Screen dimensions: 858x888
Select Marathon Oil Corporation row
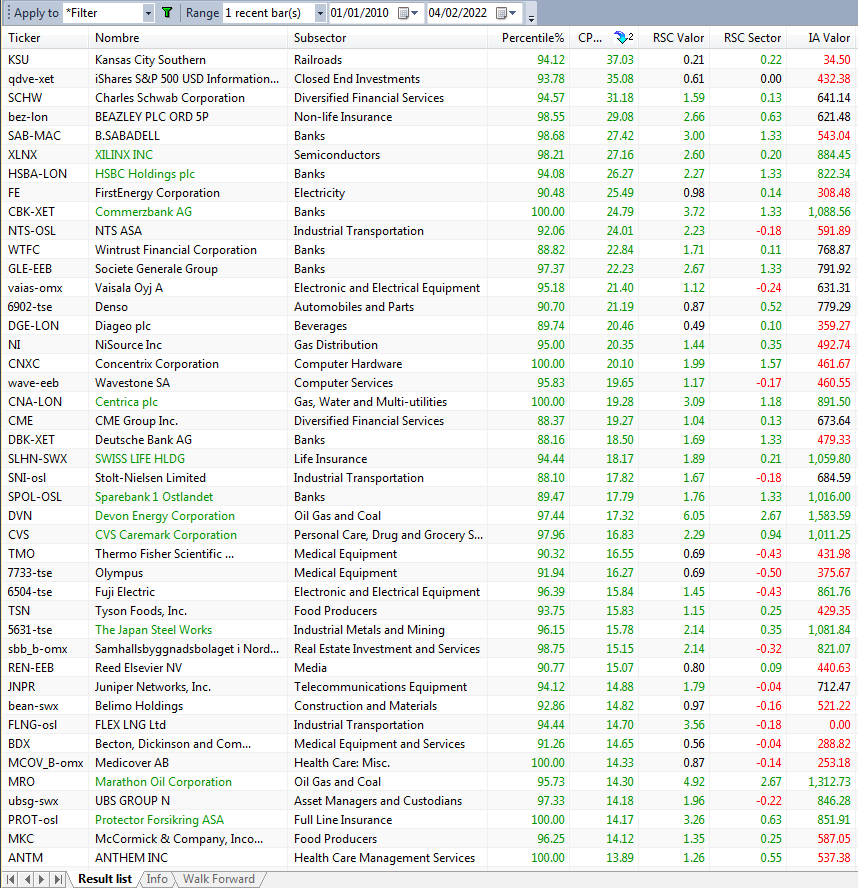(x=429, y=782)
